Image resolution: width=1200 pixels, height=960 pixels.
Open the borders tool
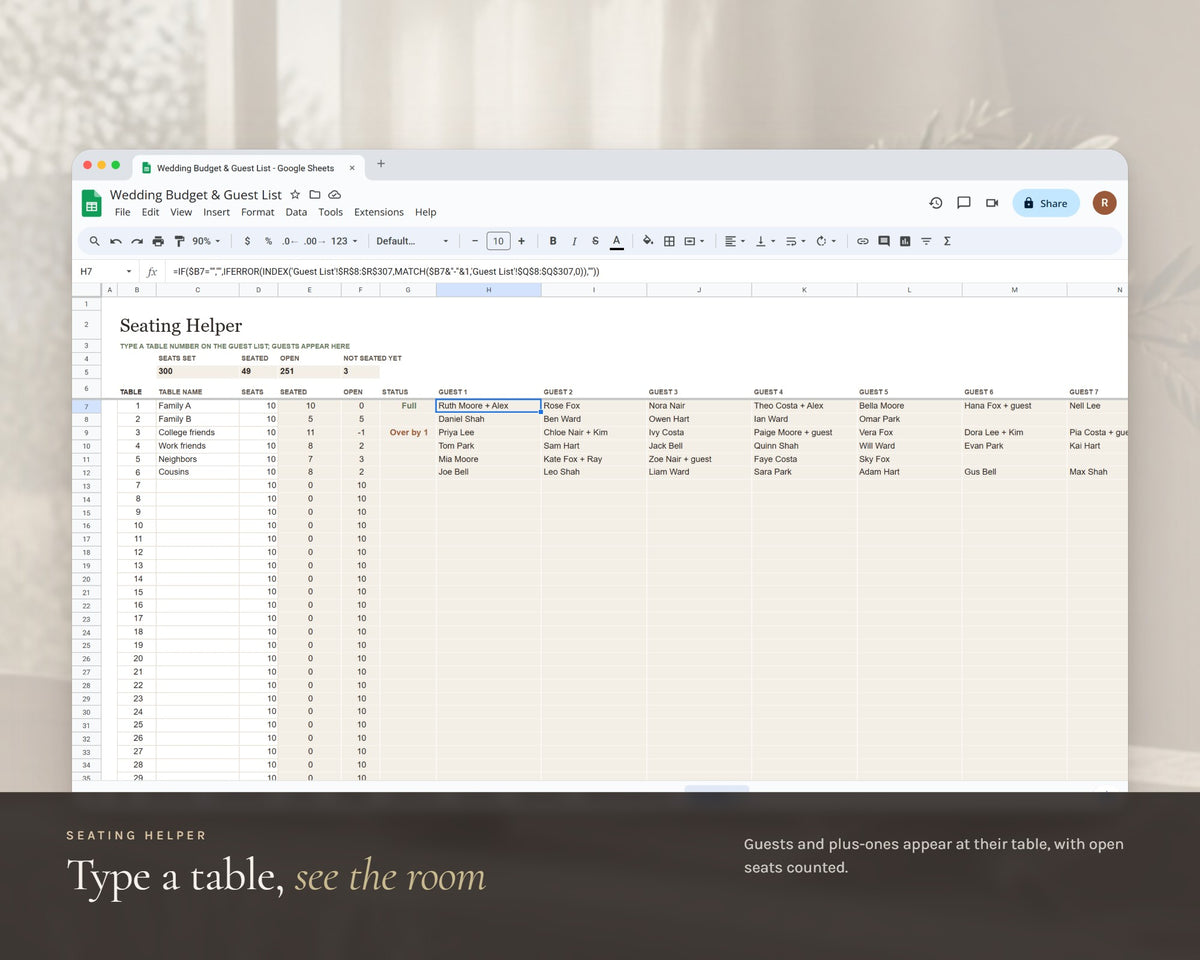tap(669, 241)
